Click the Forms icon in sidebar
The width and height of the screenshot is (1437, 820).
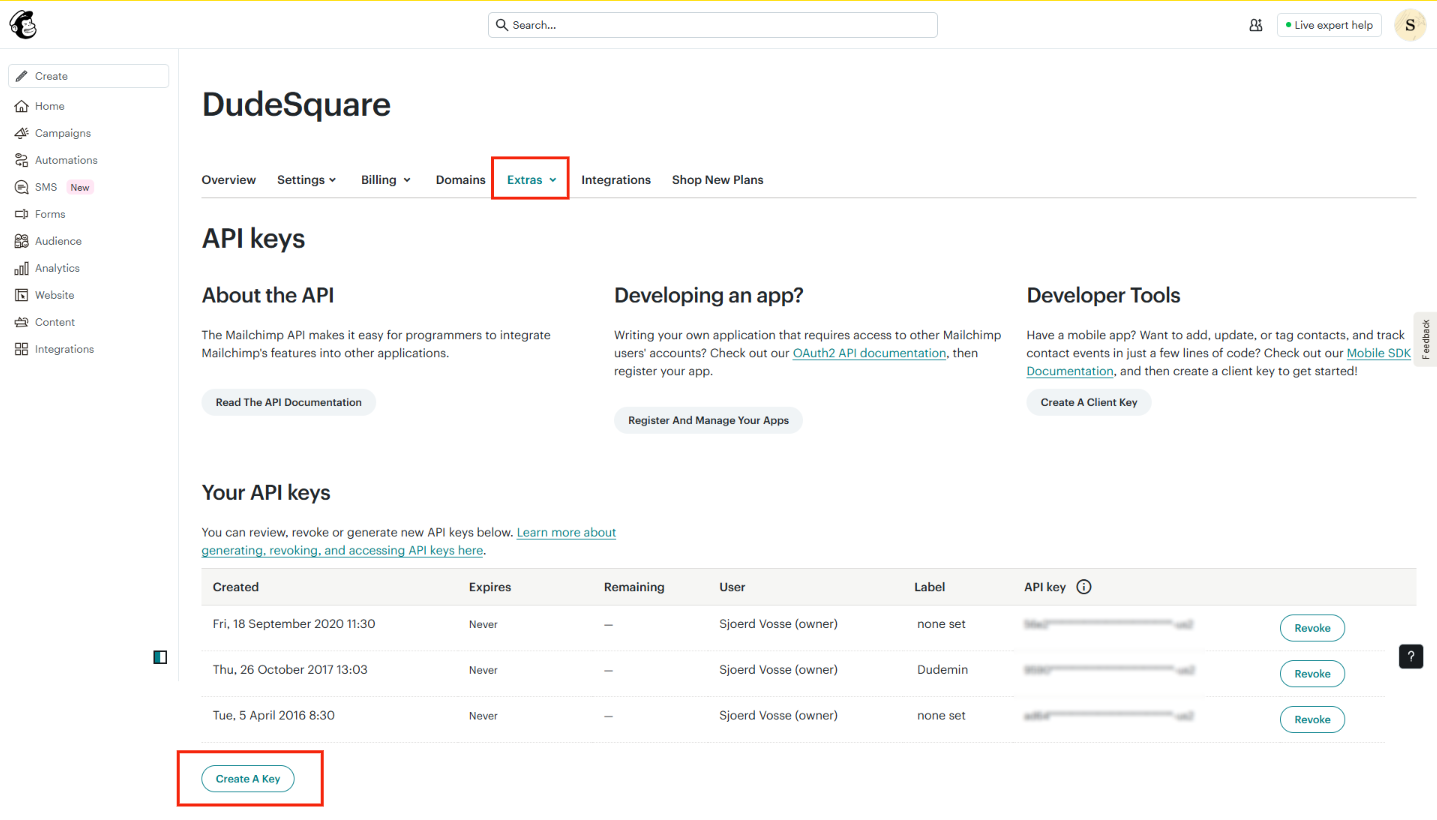click(x=22, y=214)
